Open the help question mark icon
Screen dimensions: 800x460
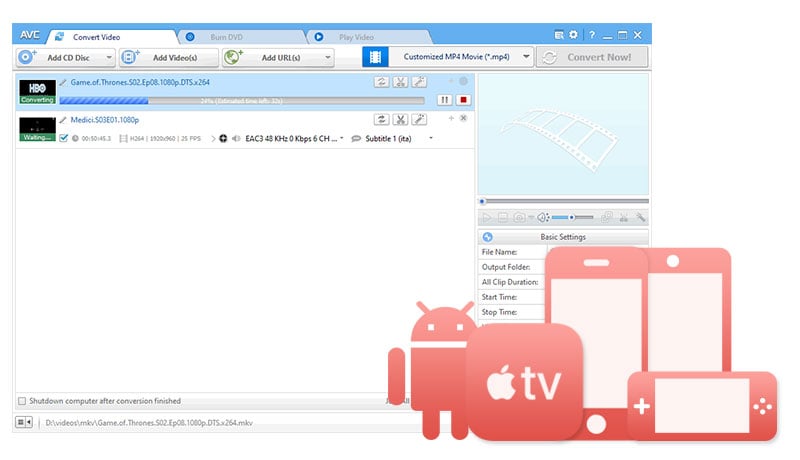[592, 35]
